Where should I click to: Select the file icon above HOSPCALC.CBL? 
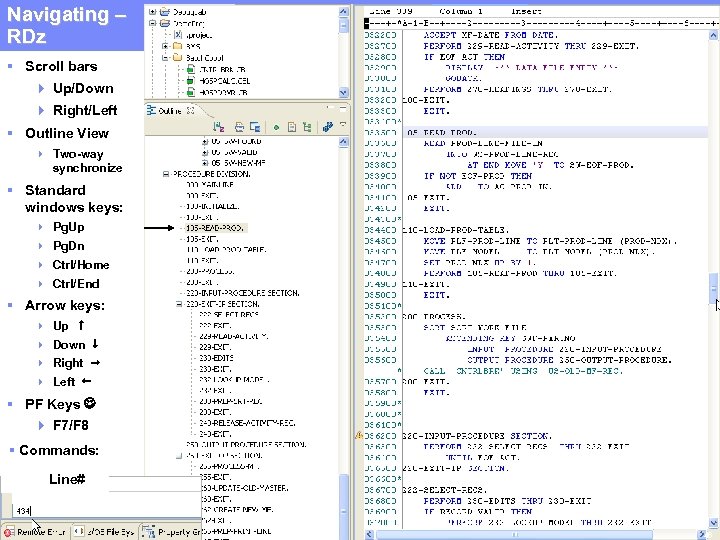pos(191,69)
